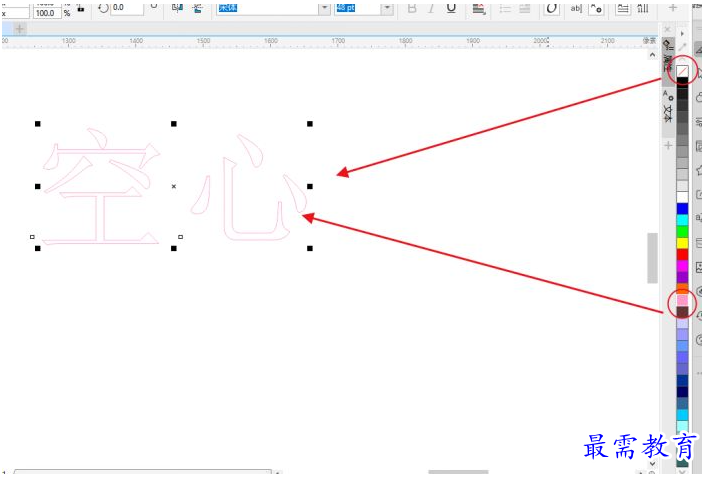Screen dimensions: 705x478
Task: Click the 心 character outline
Action: coord(249,188)
